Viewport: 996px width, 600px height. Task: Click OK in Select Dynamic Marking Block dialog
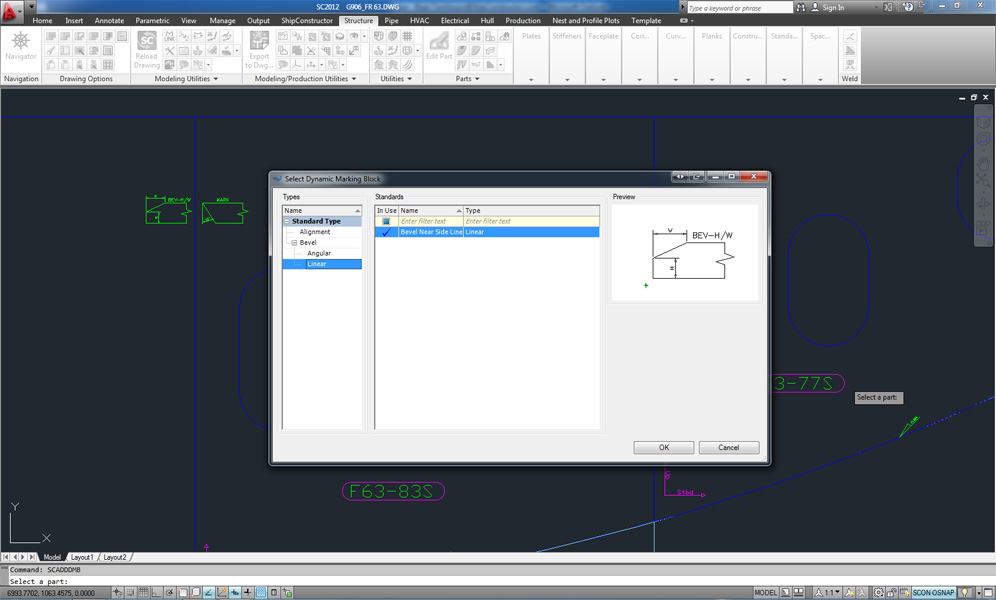(x=664, y=448)
